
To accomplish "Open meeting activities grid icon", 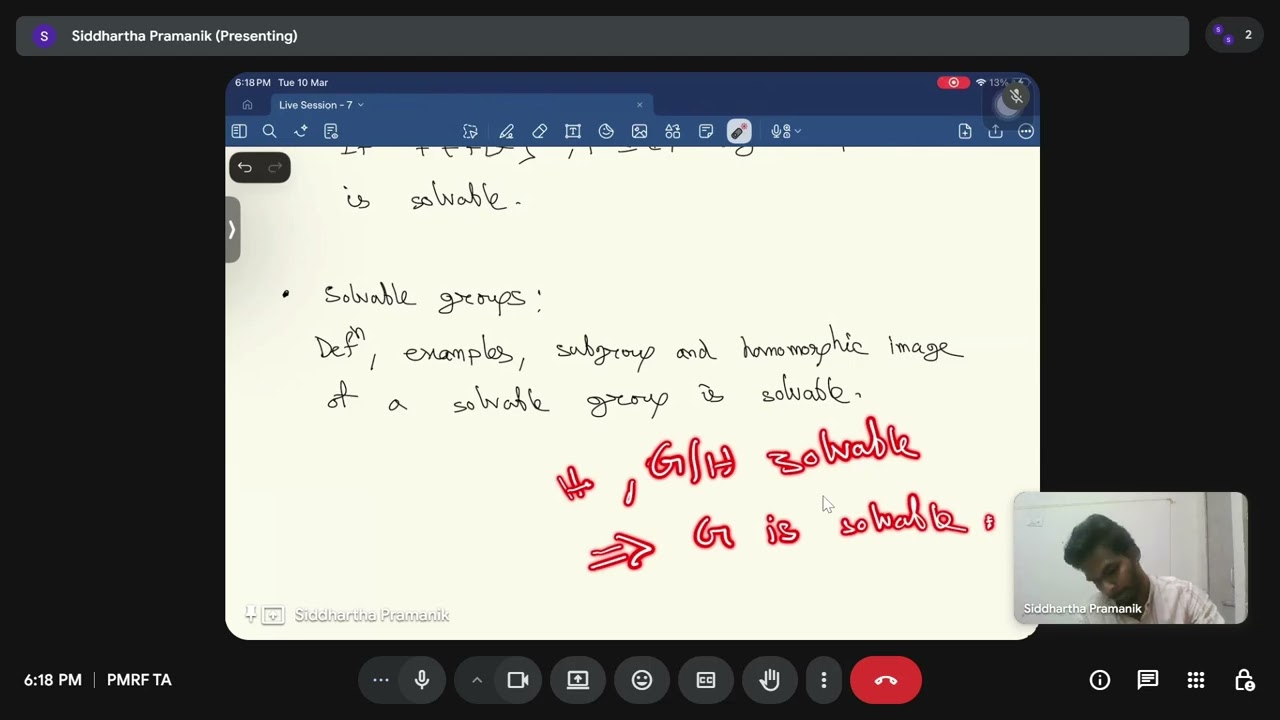I will tap(1196, 680).
